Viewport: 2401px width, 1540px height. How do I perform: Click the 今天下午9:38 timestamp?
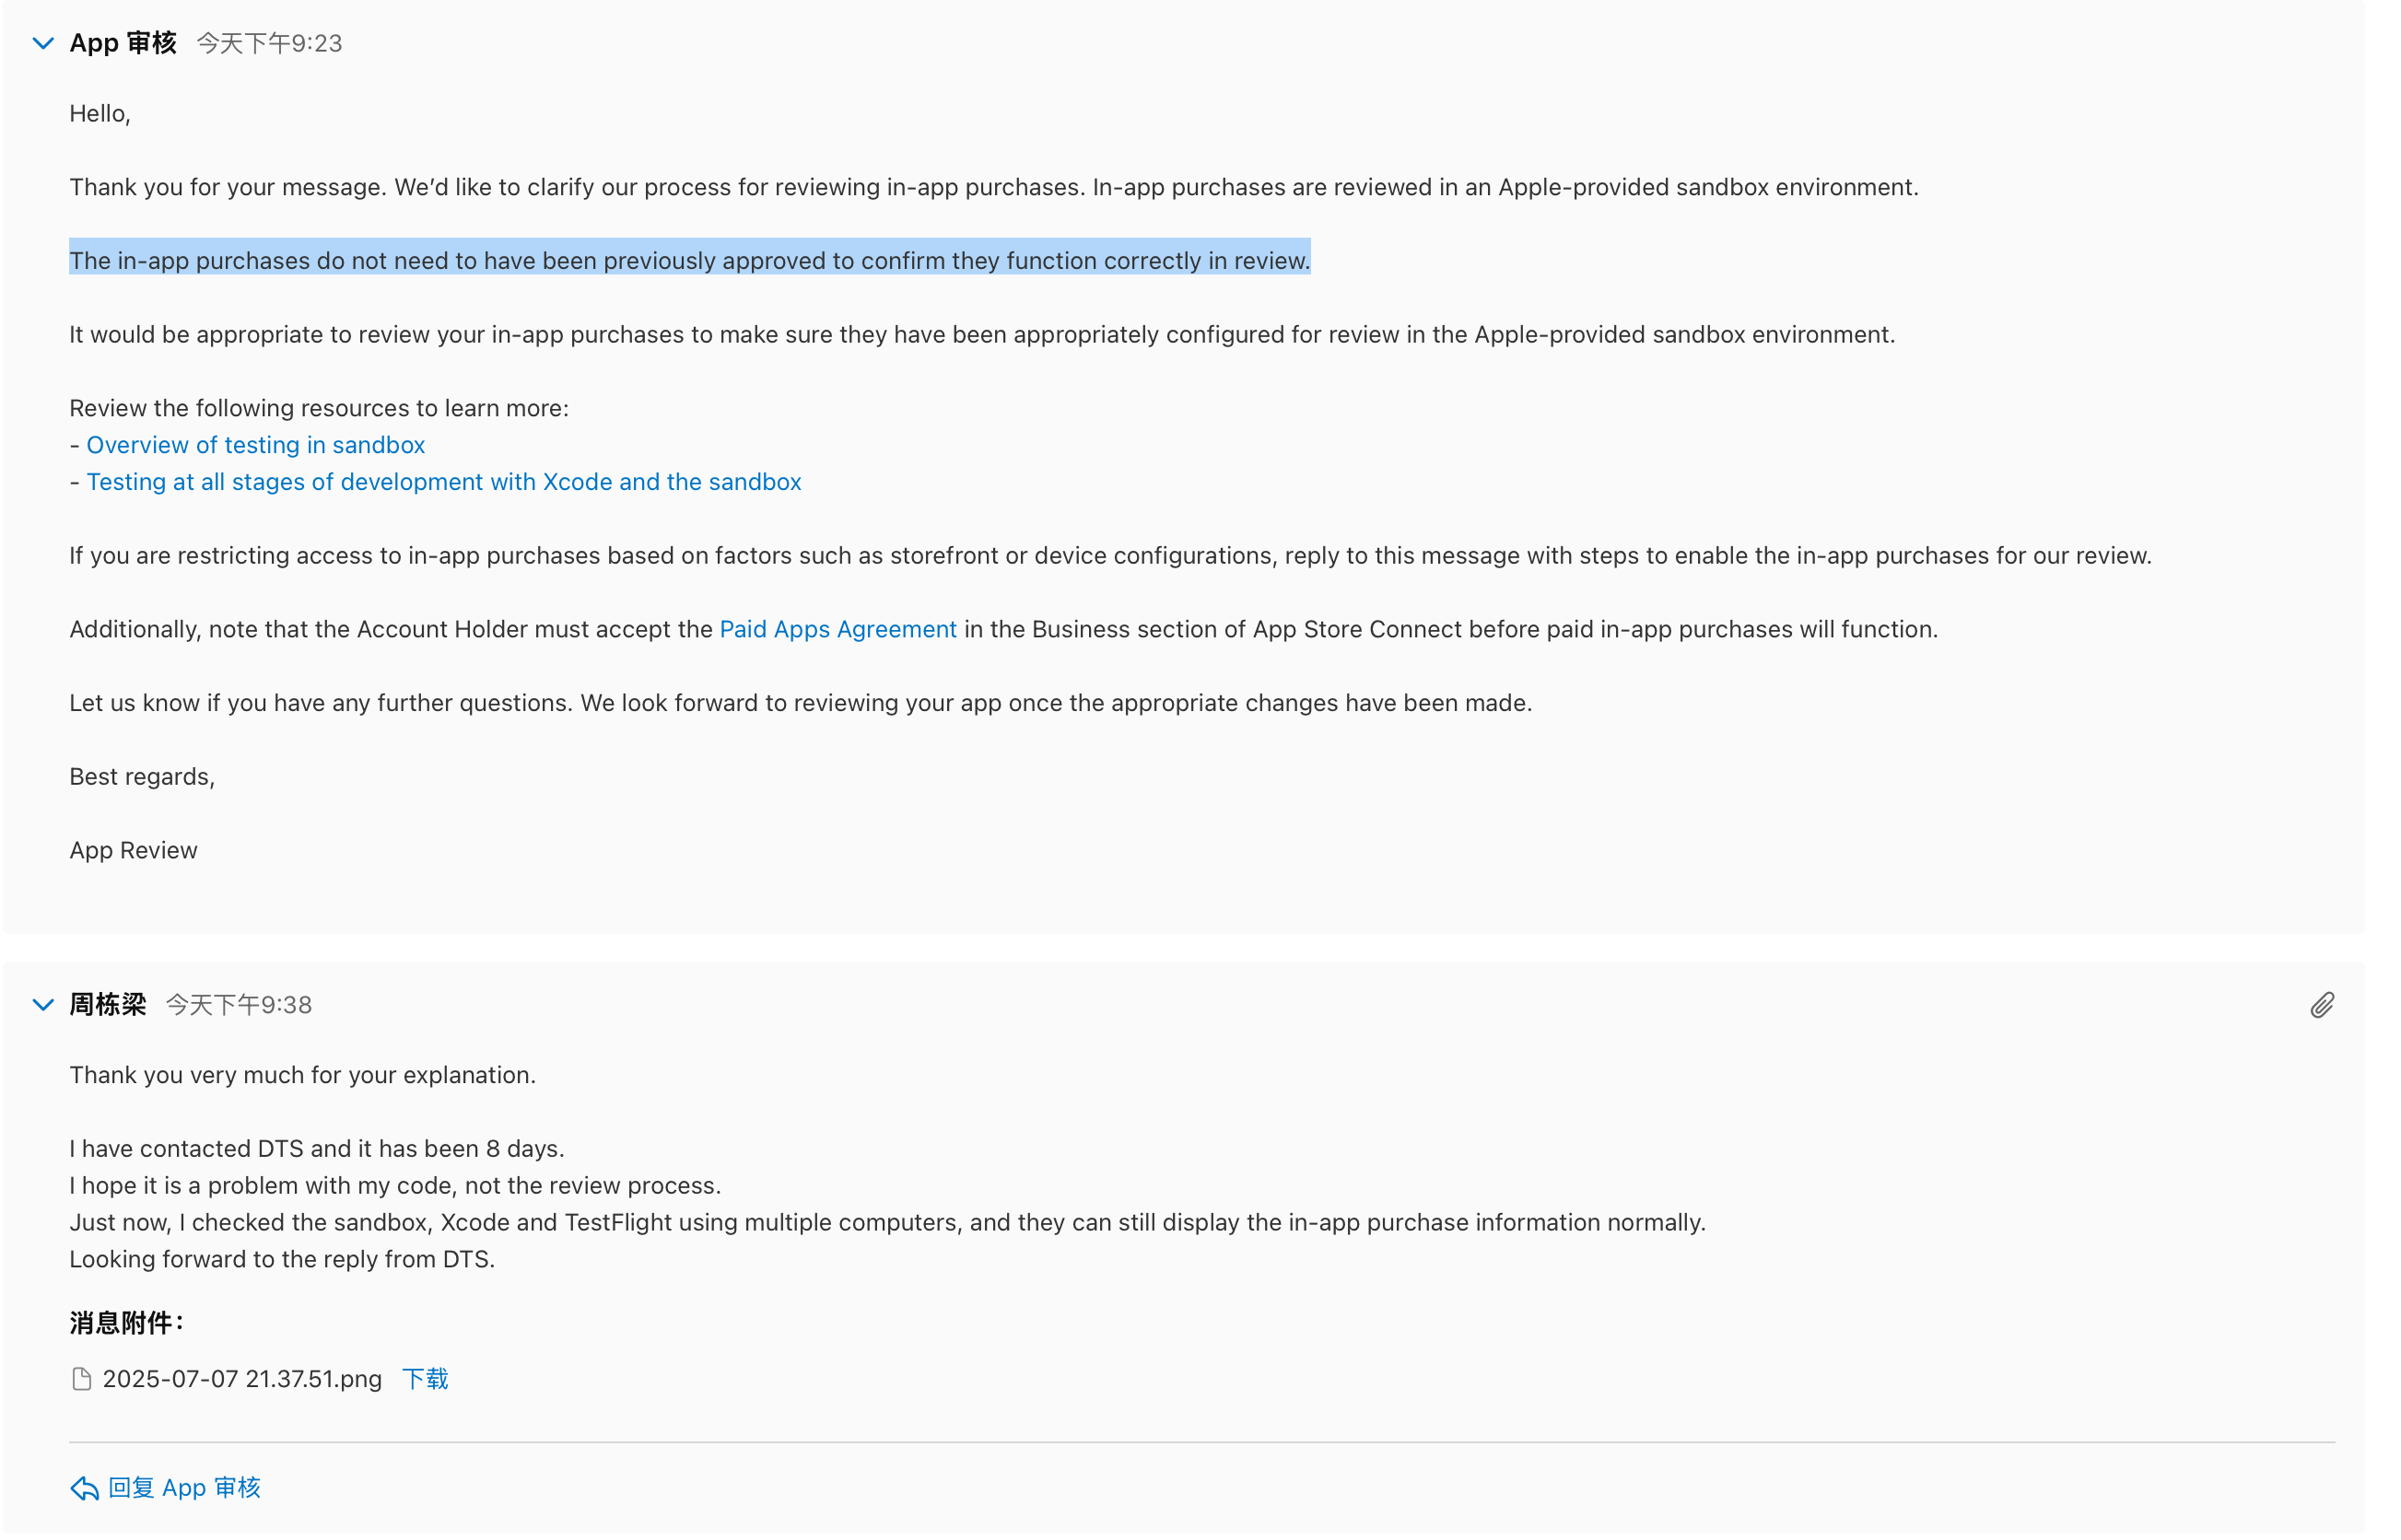[239, 1005]
